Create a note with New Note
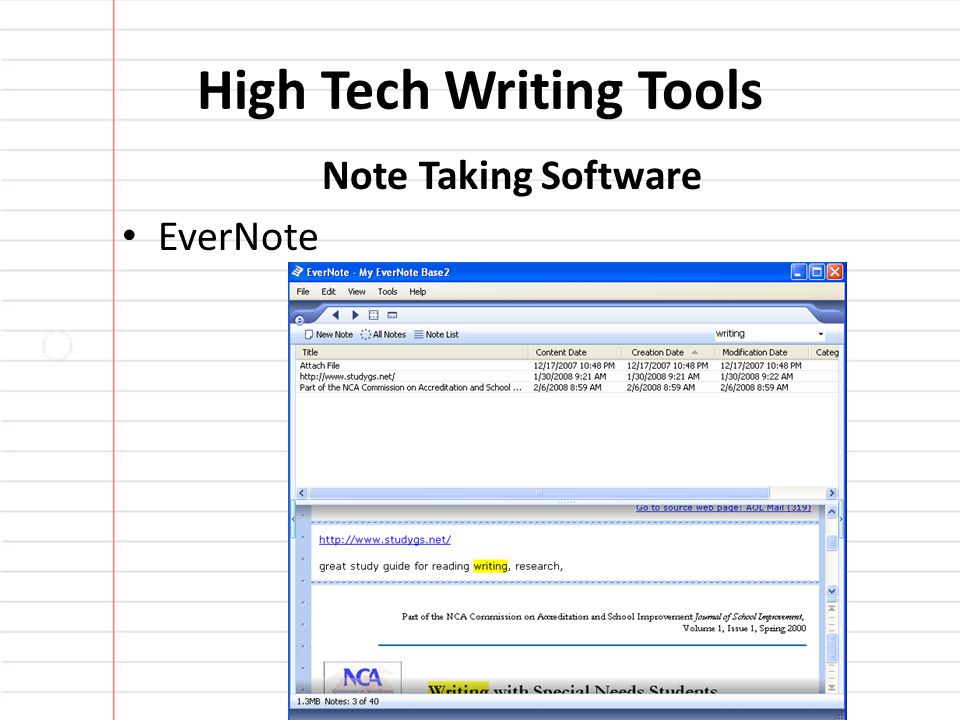This screenshot has height=720, width=960. (x=329, y=334)
